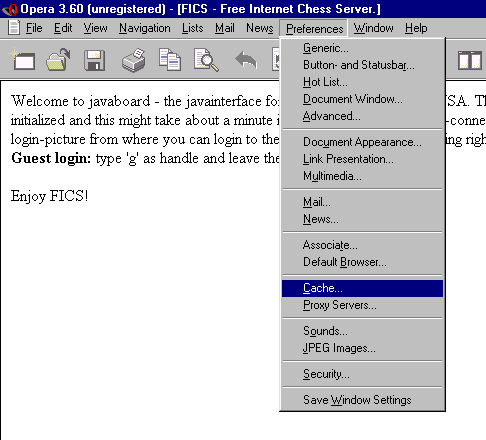Image resolution: width=486 pixels, height=440 pixels.
Task: Open the File menu
Action: 34,28
